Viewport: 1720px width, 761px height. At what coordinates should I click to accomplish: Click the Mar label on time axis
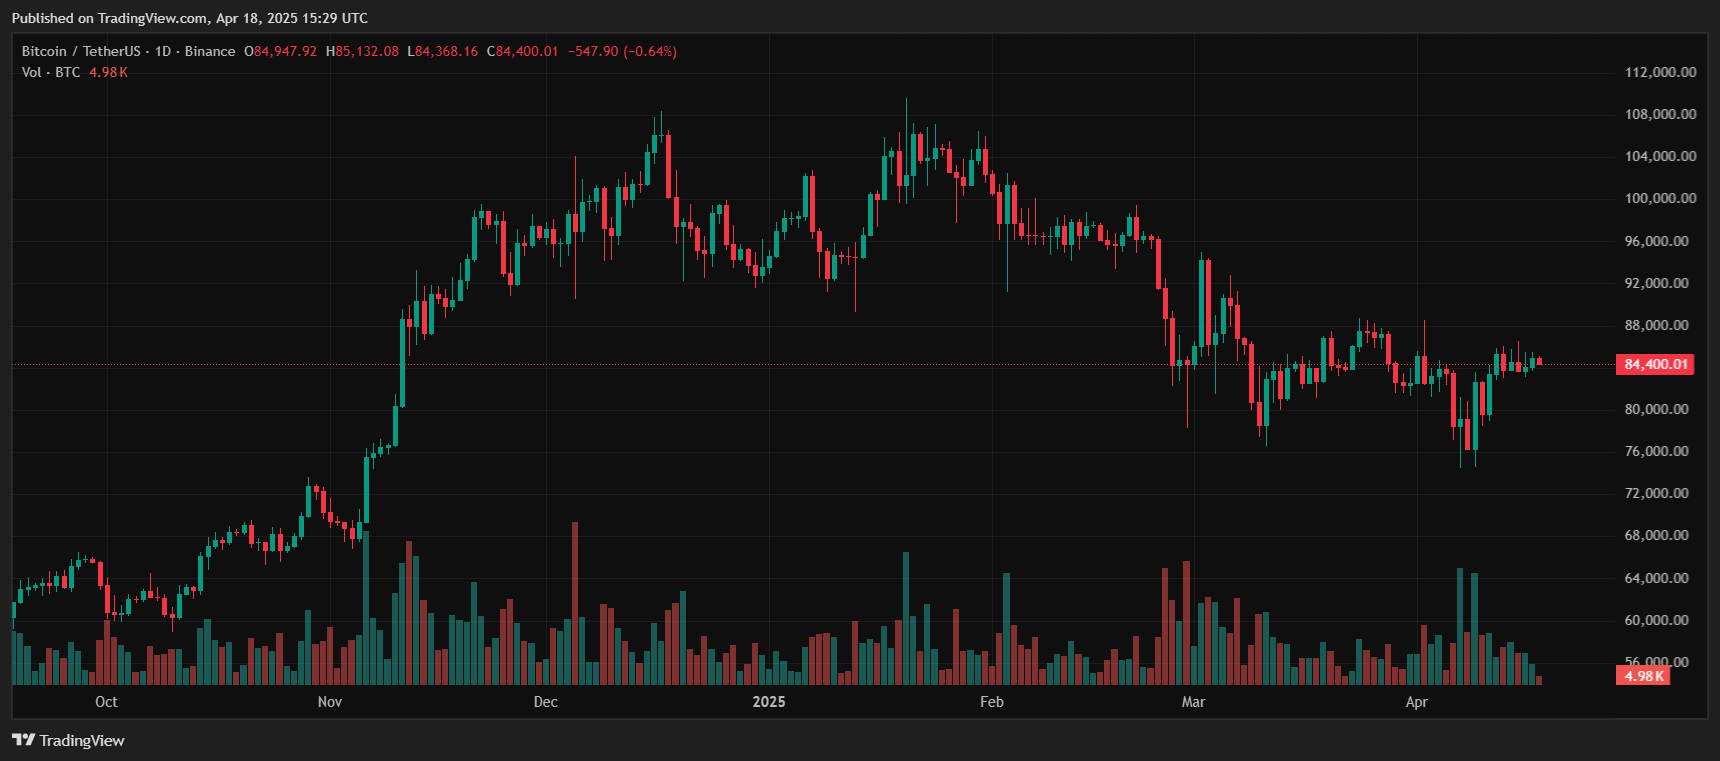(1193, 702)
